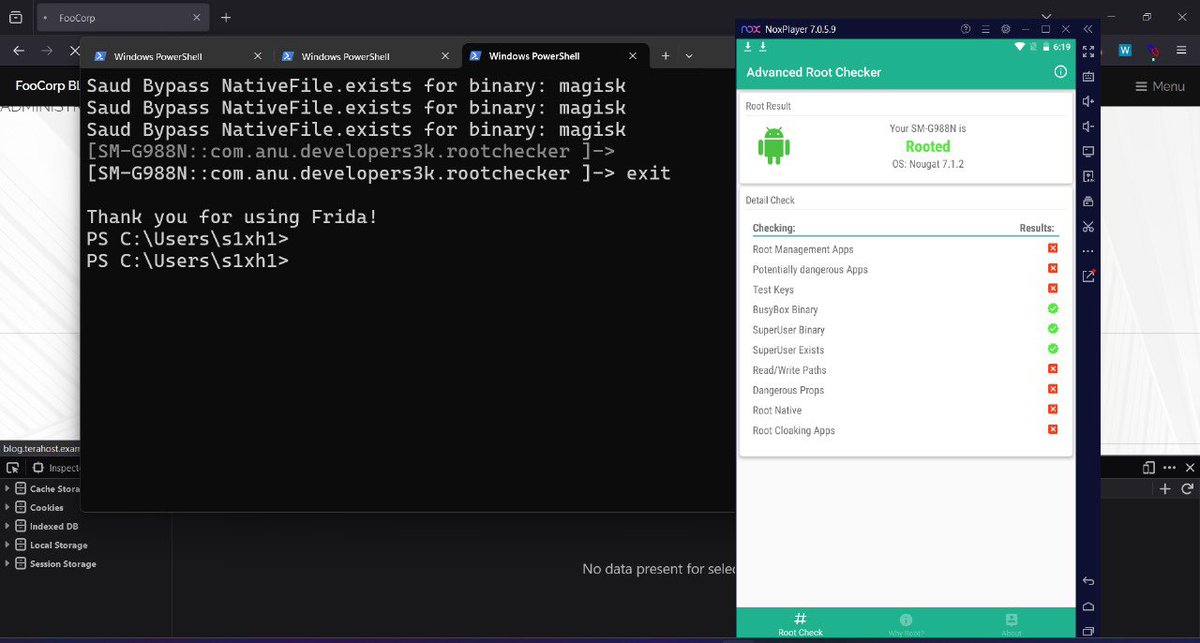
Task: Stop page loading with browser X button
Action: click(x=75, y=50)
